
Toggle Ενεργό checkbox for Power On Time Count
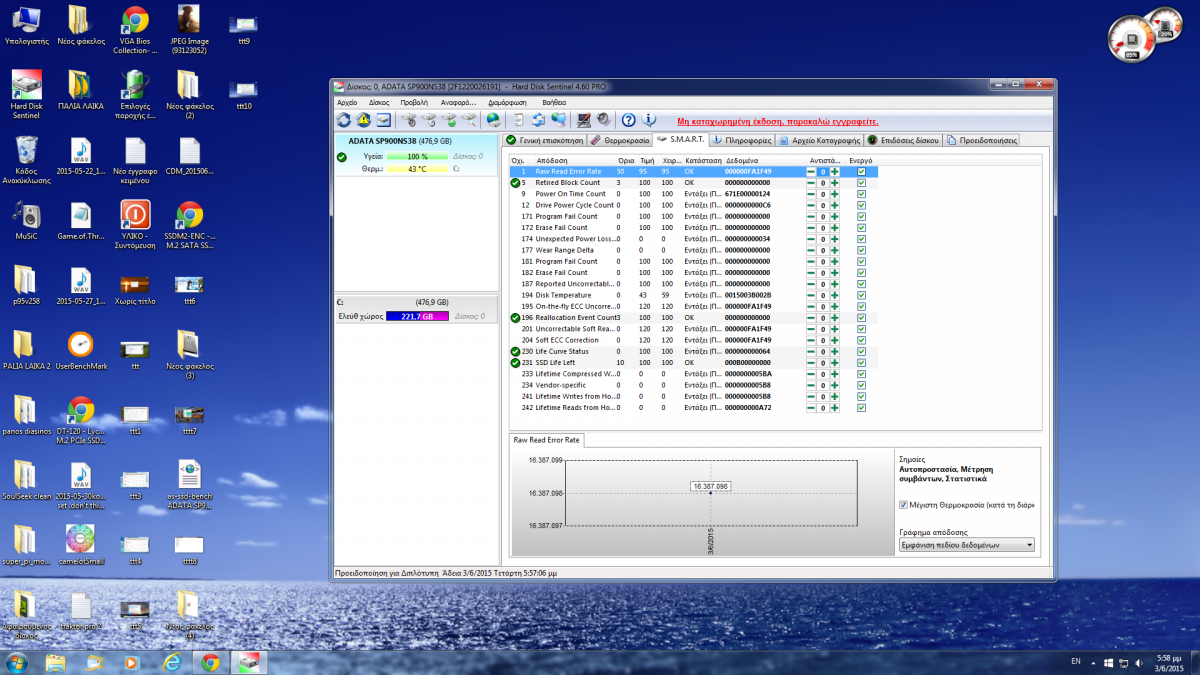(861, 194)
